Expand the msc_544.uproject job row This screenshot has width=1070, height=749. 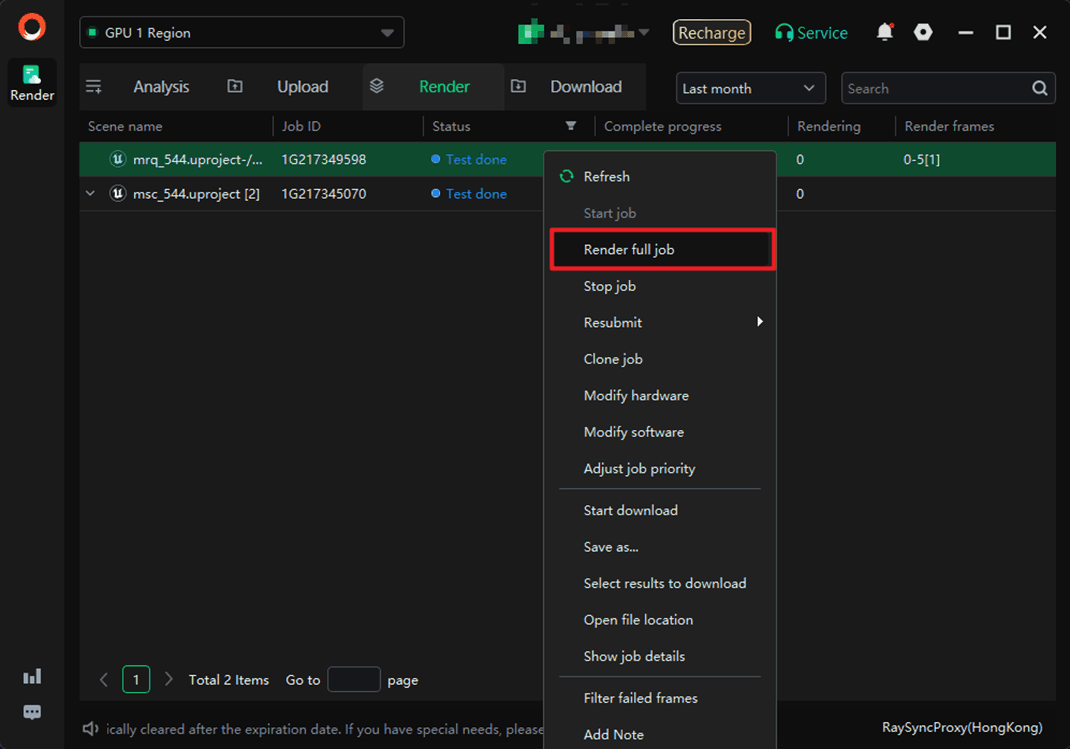(90, 194)
